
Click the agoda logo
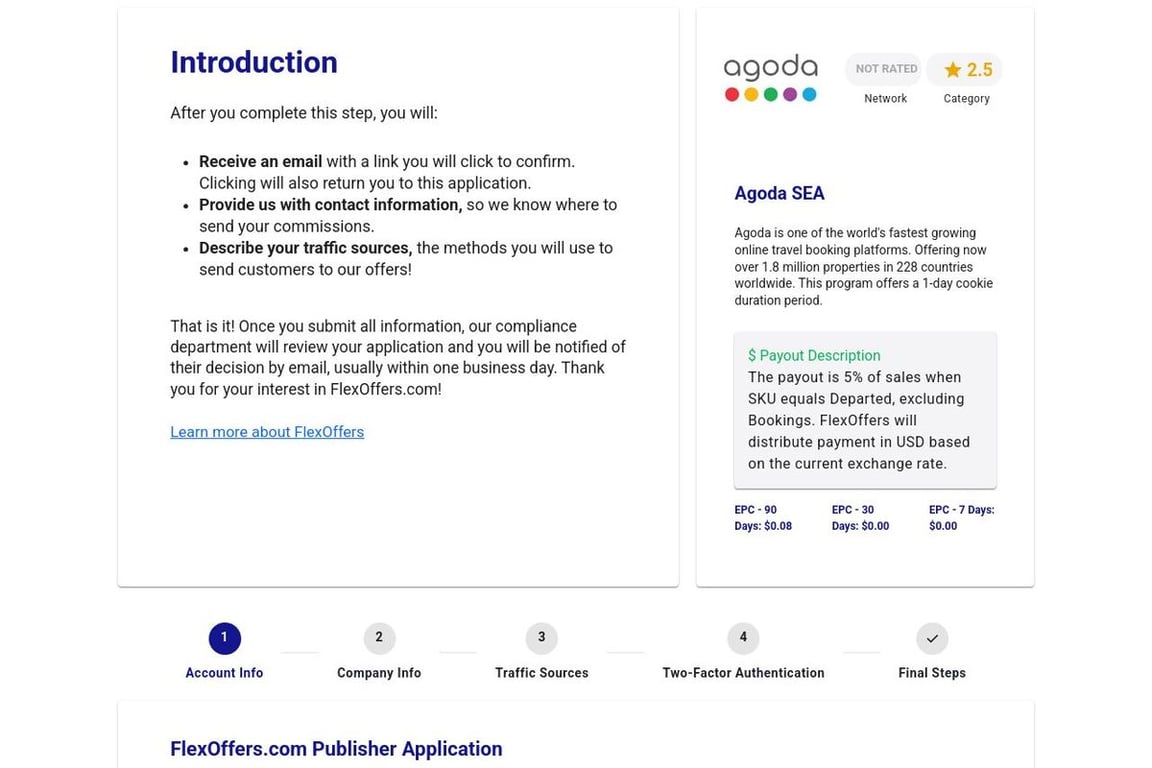pos(770,68)
